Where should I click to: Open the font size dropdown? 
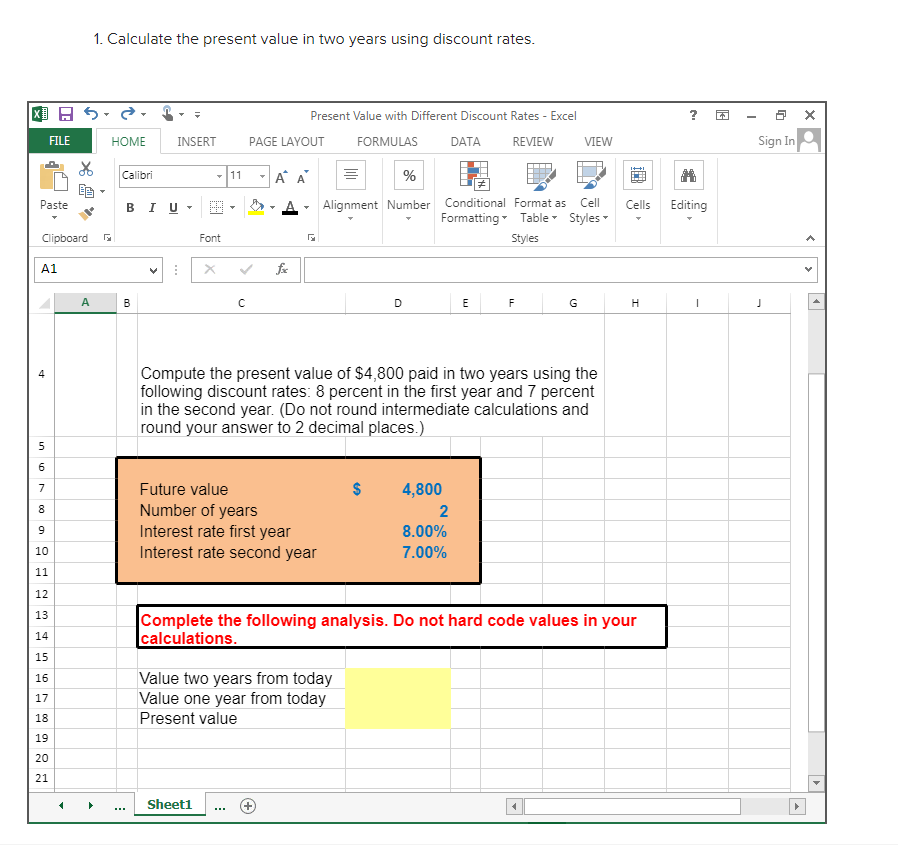point(262,177)
